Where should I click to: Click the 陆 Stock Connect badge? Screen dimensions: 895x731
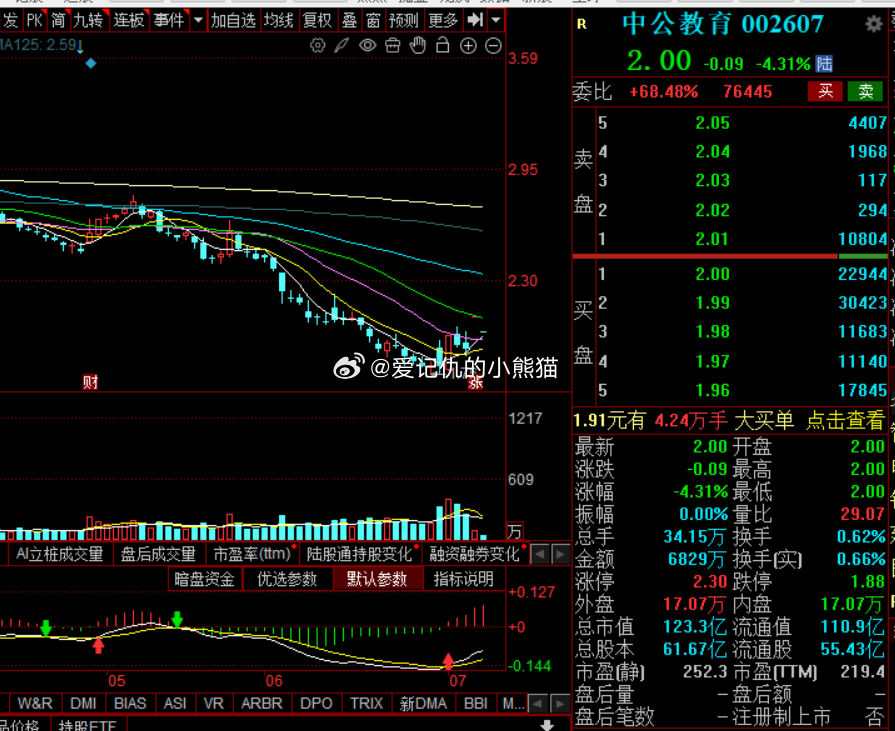click(x=824, y=63)
